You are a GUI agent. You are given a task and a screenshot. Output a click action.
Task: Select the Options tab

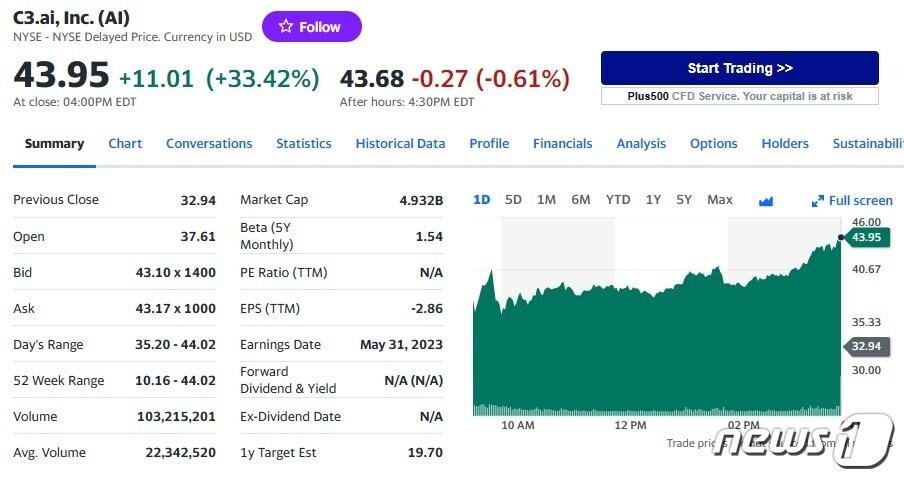(713, 144)
